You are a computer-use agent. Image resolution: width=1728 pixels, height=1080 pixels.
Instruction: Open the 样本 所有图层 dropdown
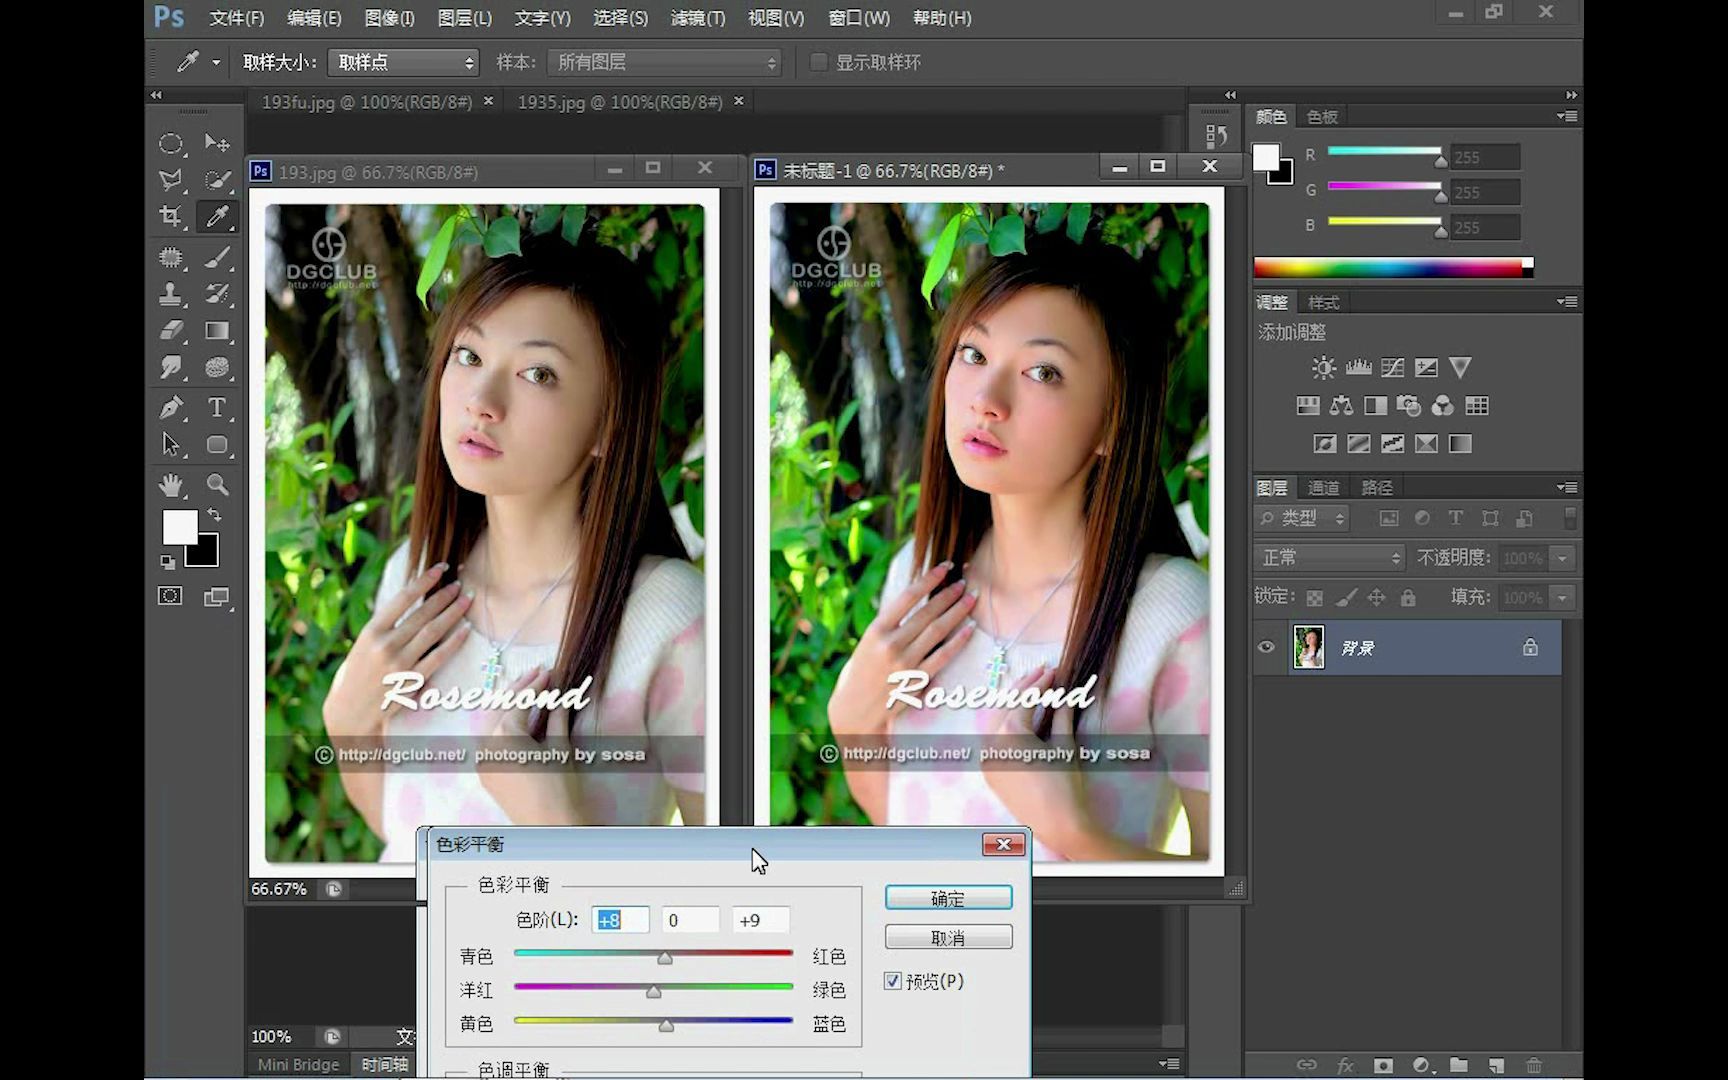[x=664, y=62]
